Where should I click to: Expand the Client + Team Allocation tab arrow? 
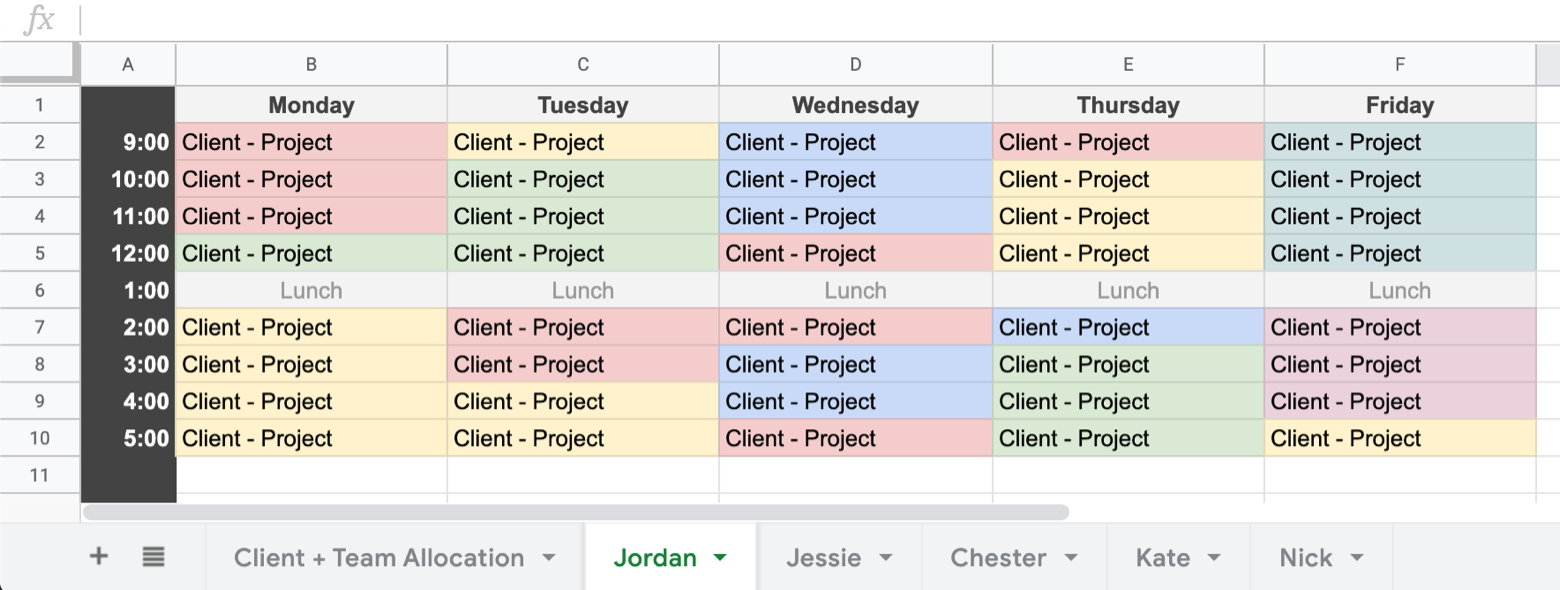click(x=549, y=558)
